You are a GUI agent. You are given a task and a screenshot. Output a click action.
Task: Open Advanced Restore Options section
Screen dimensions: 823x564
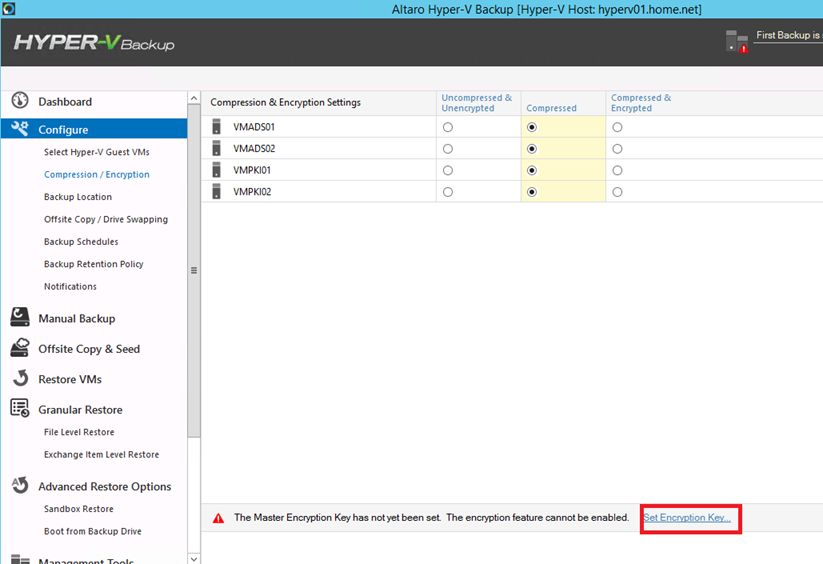point(104,486)
